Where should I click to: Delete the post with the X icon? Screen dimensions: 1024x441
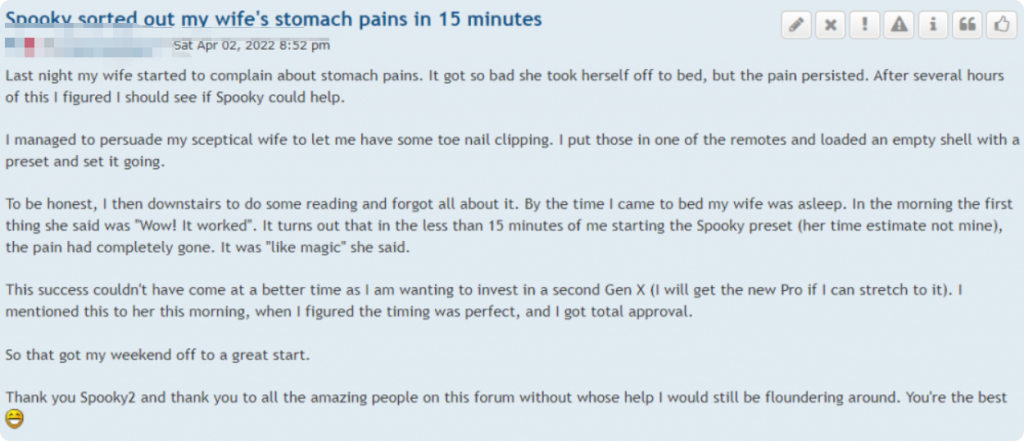pos(830,27)
